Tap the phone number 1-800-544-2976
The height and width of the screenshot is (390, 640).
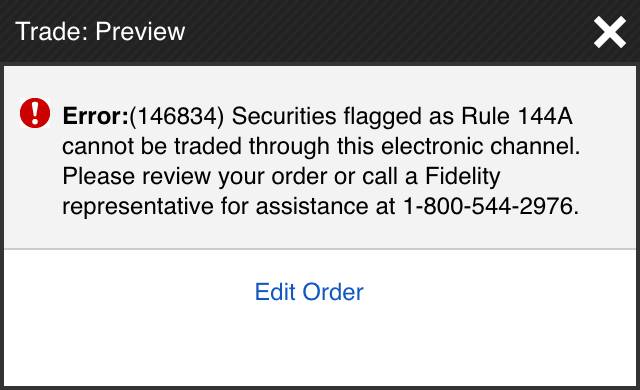tap(491, 206)
